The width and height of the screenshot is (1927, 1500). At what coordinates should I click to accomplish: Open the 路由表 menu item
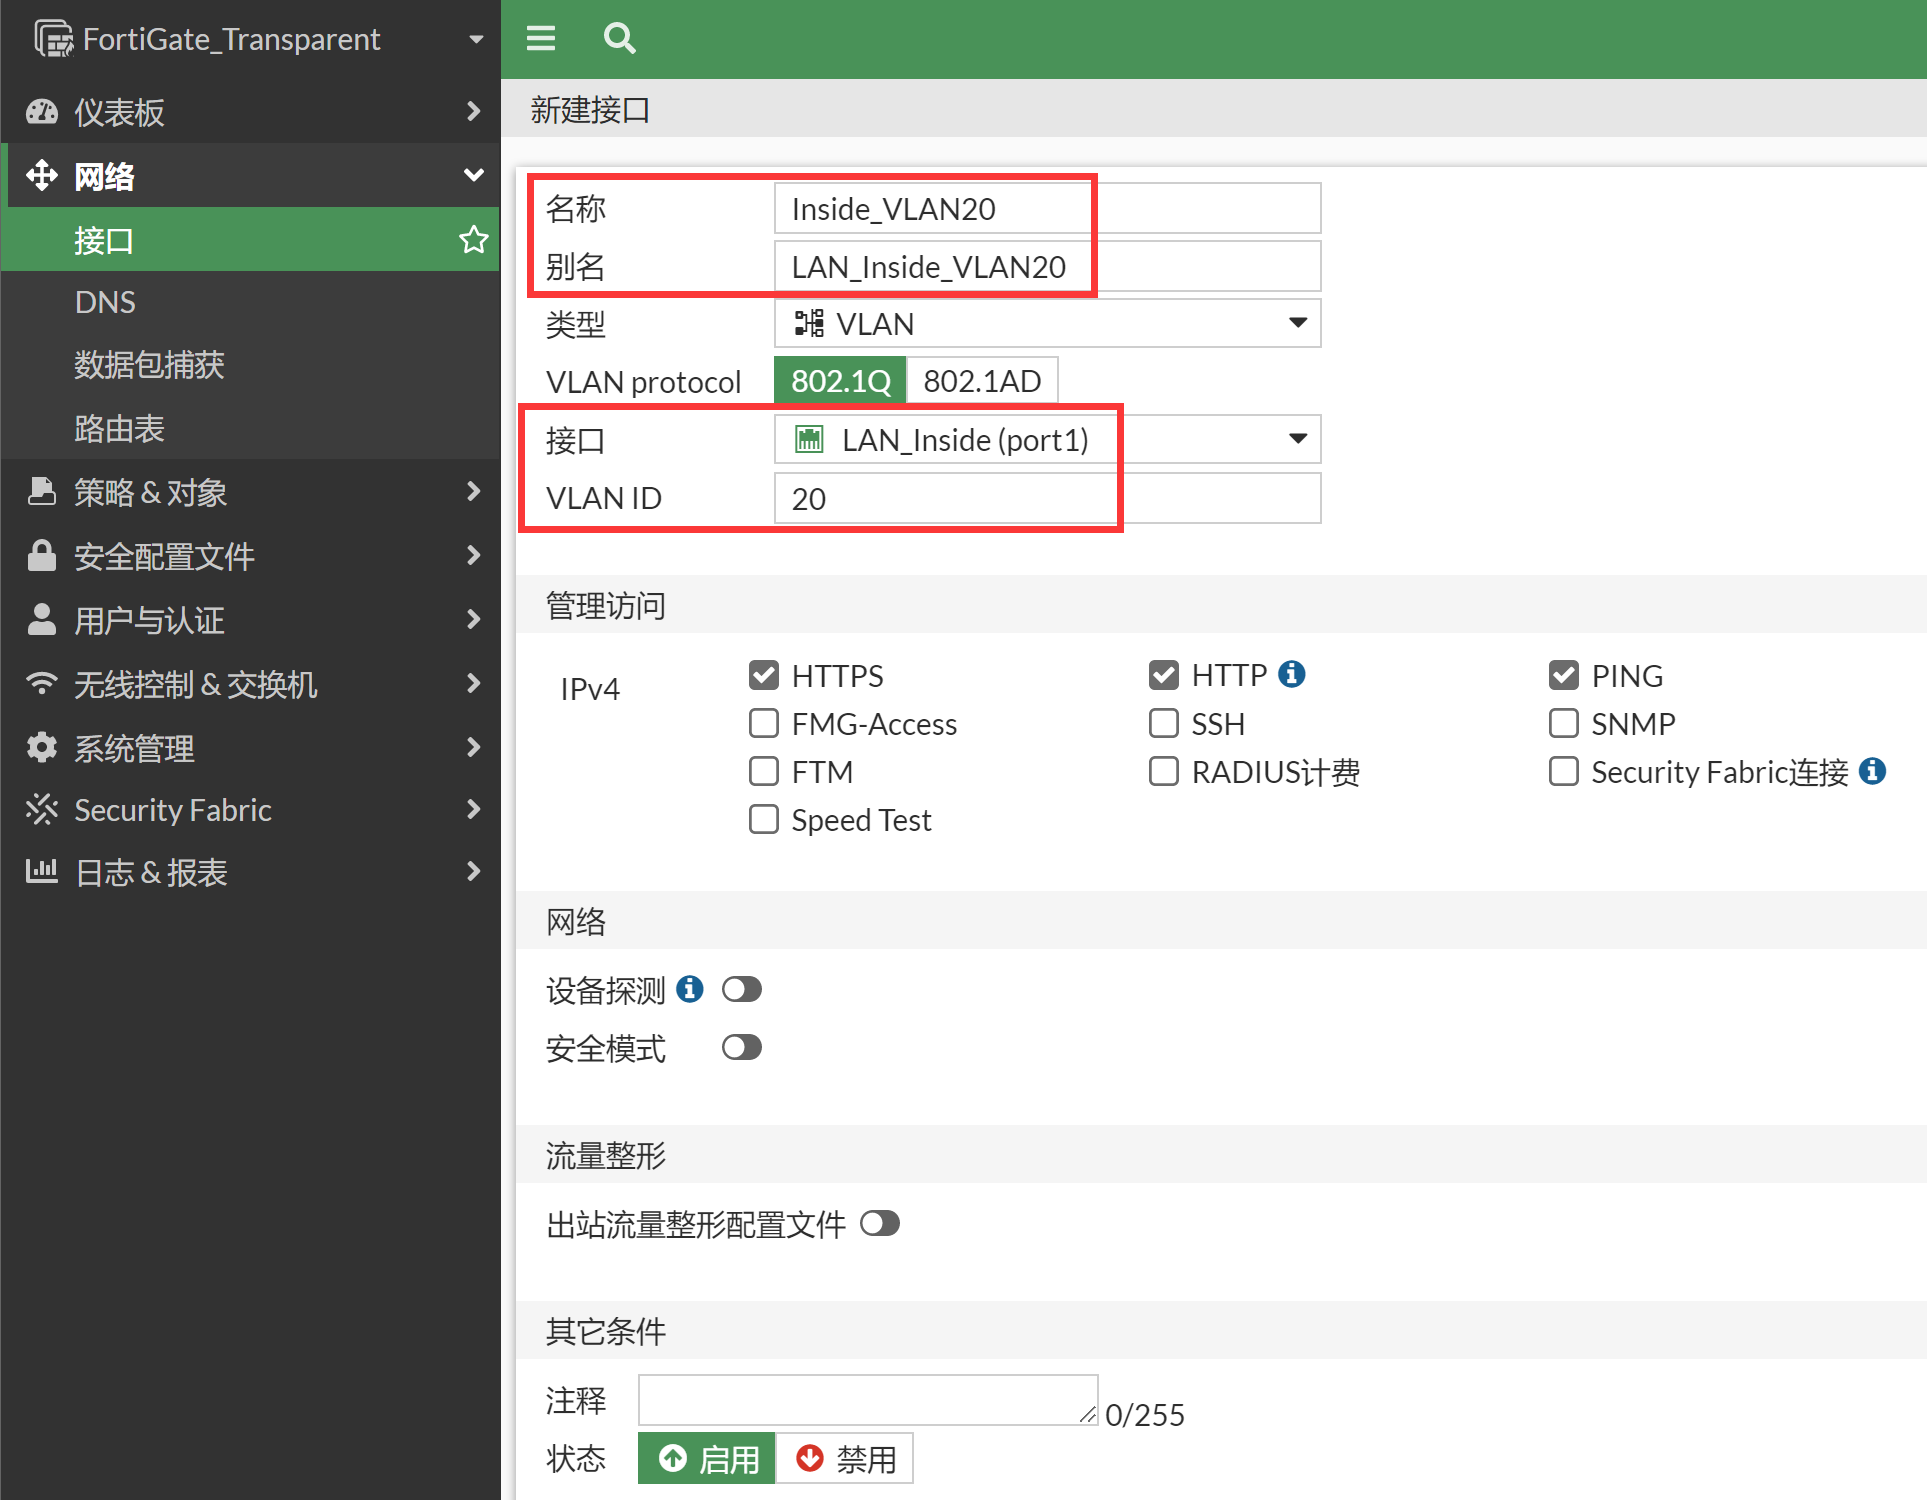(x=119, y=429)
